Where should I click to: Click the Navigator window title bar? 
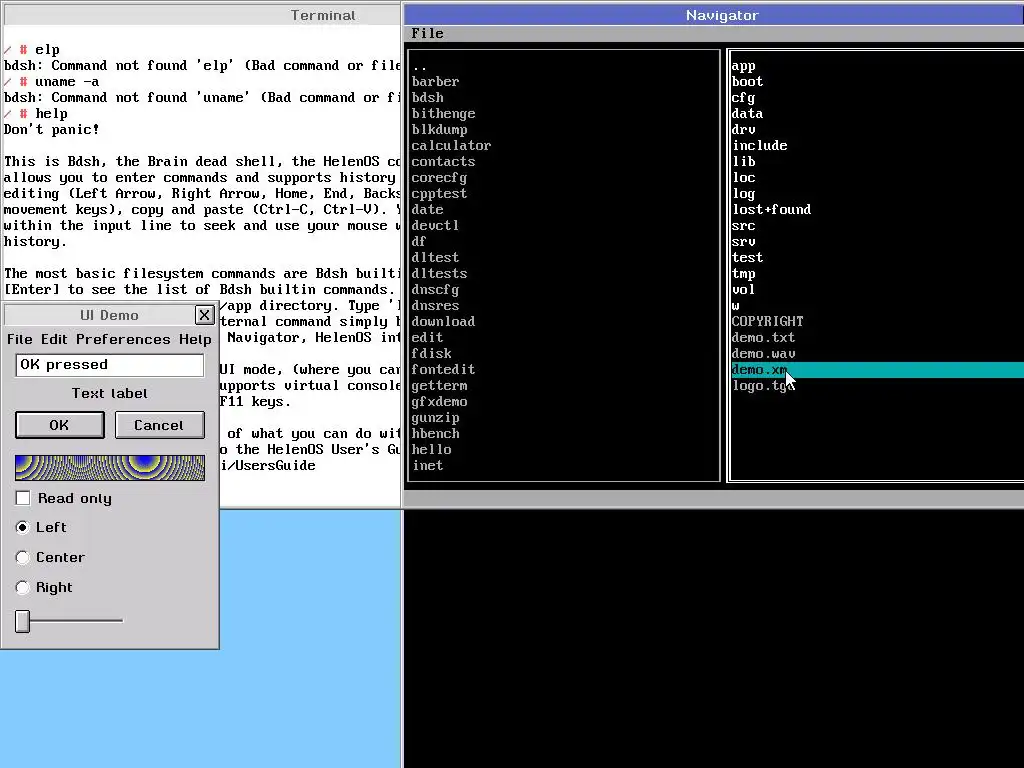(714, 15)
